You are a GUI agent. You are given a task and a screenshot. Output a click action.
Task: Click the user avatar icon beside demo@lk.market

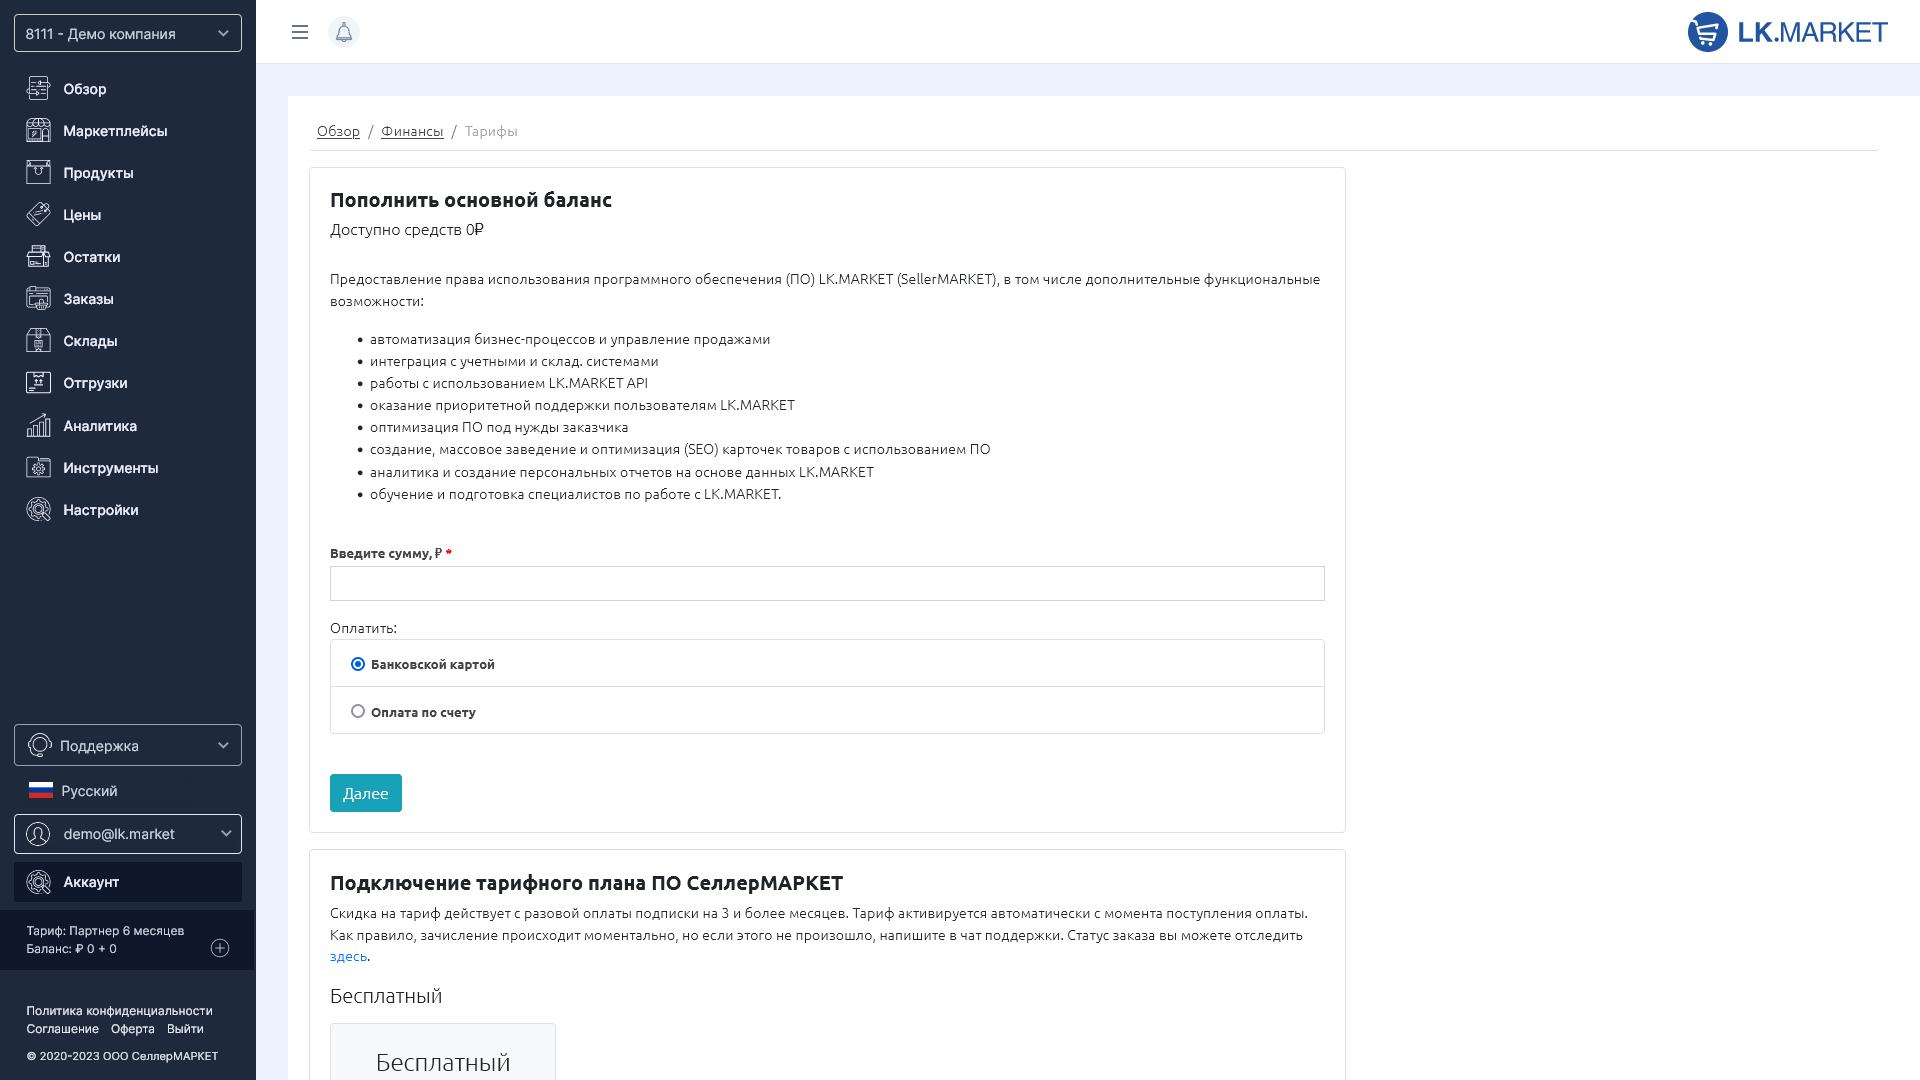pos(38,834)
